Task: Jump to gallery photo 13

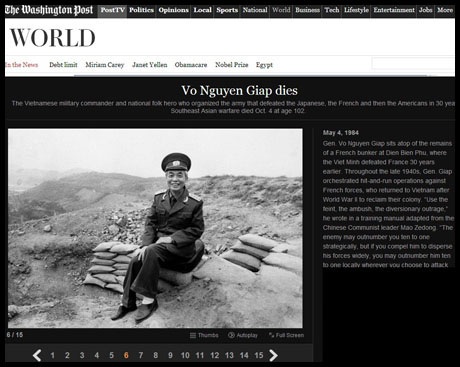Action: pyautogui.click(x=229, y=355)
